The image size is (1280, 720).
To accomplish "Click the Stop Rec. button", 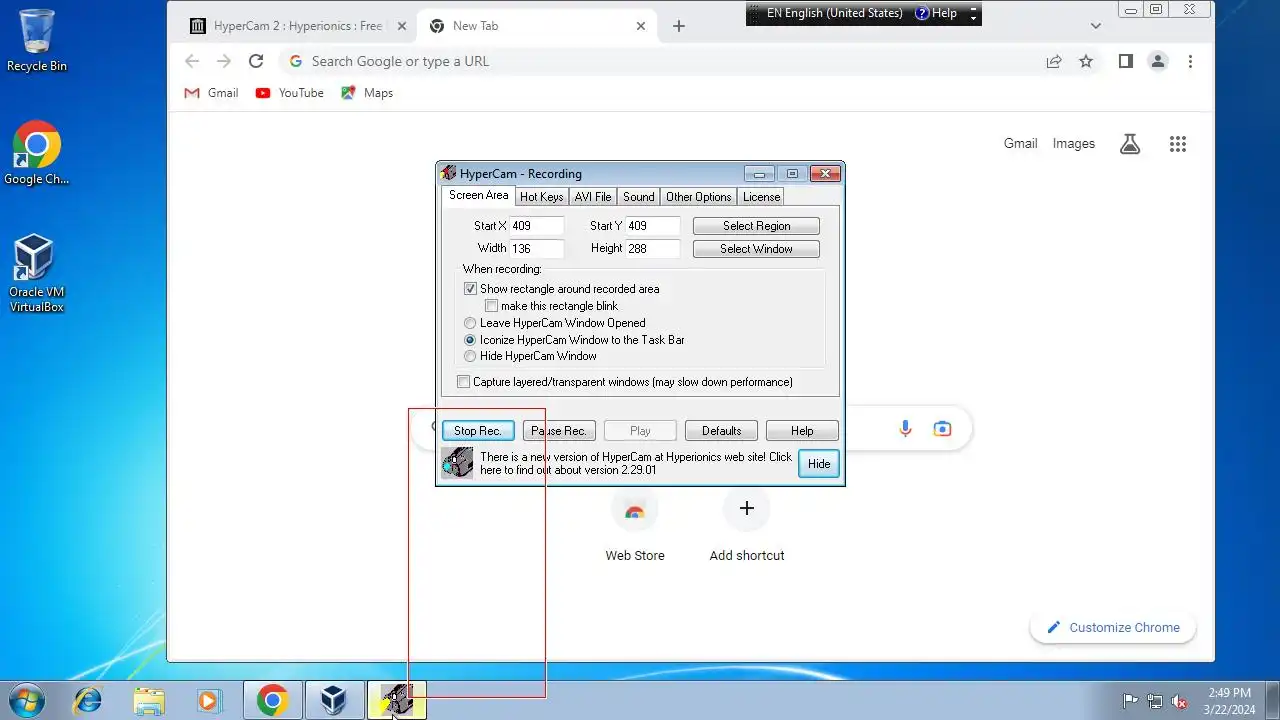I will (x=478, y=431).
